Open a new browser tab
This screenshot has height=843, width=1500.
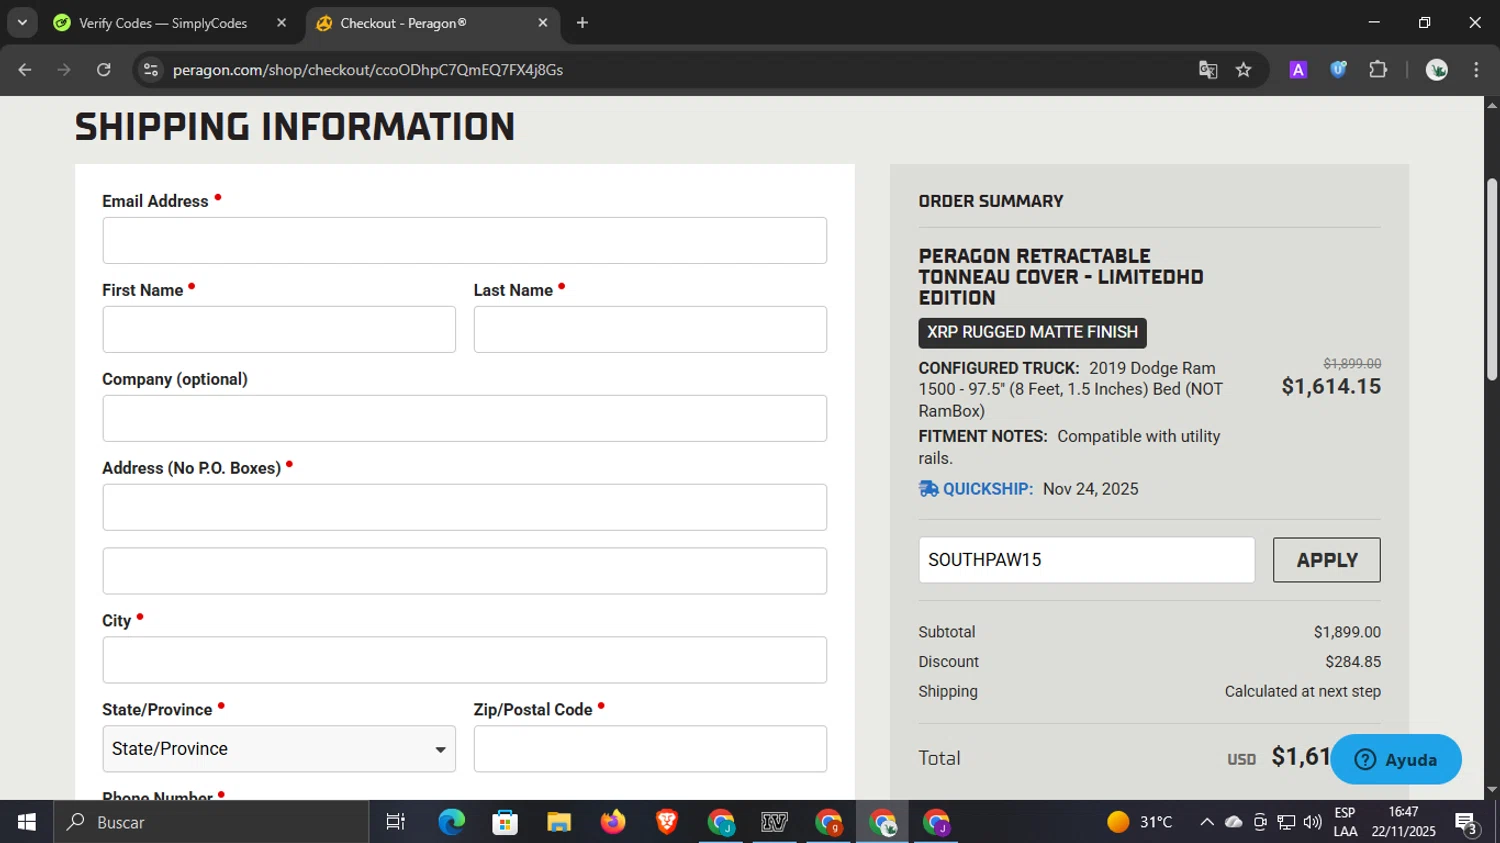click(582, 23)
